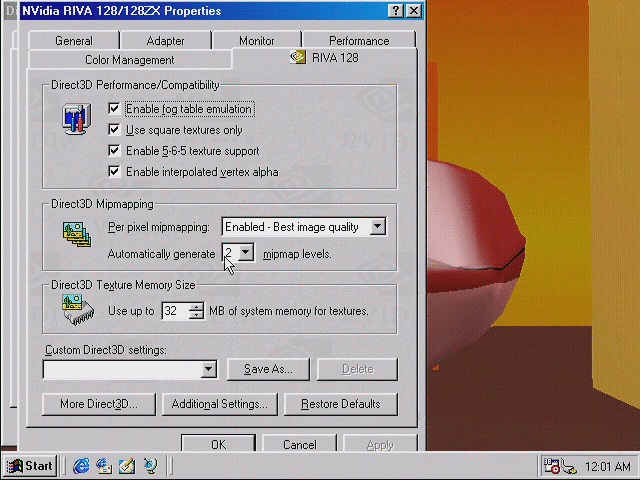The image size is (640, 480).
Task: Click the Automatically generate label
Action: pyautogui.click(x=161, y=254)
